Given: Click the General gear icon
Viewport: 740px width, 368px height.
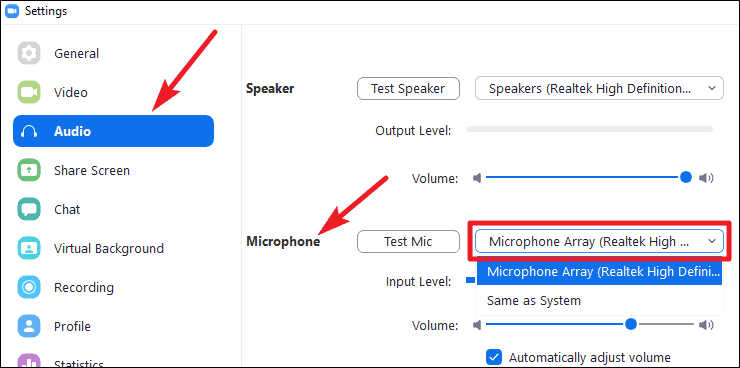Looking at the screenshot, I should [x=29, y=53].
